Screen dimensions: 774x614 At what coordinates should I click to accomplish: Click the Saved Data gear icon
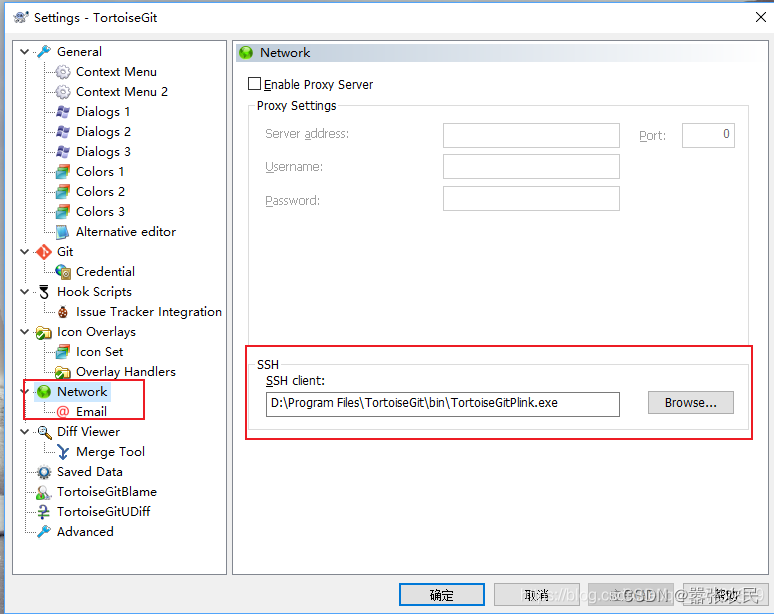coord(44,472)
